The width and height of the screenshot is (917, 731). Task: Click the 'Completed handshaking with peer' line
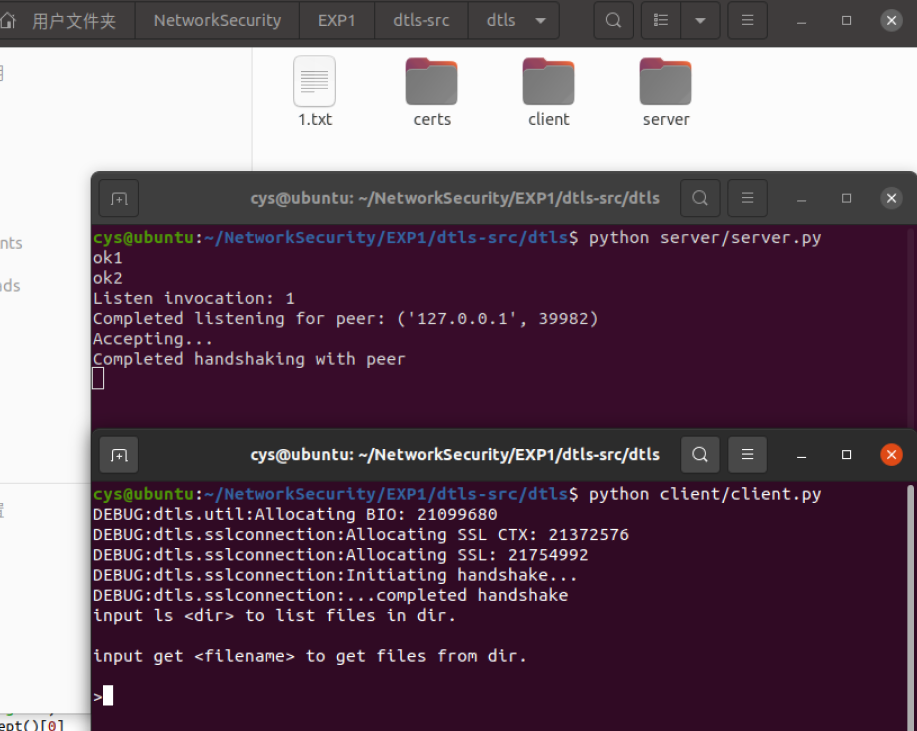[x=249, y=359]
